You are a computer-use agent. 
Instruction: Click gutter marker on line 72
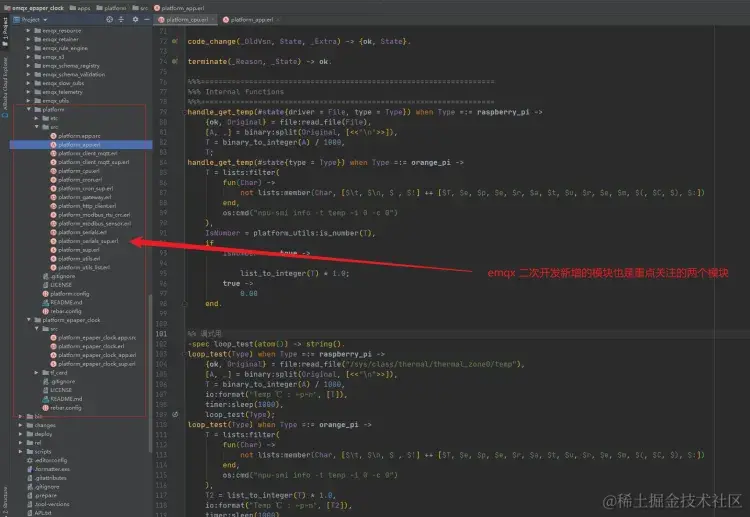pyautogui.click(x=175, y=42)
